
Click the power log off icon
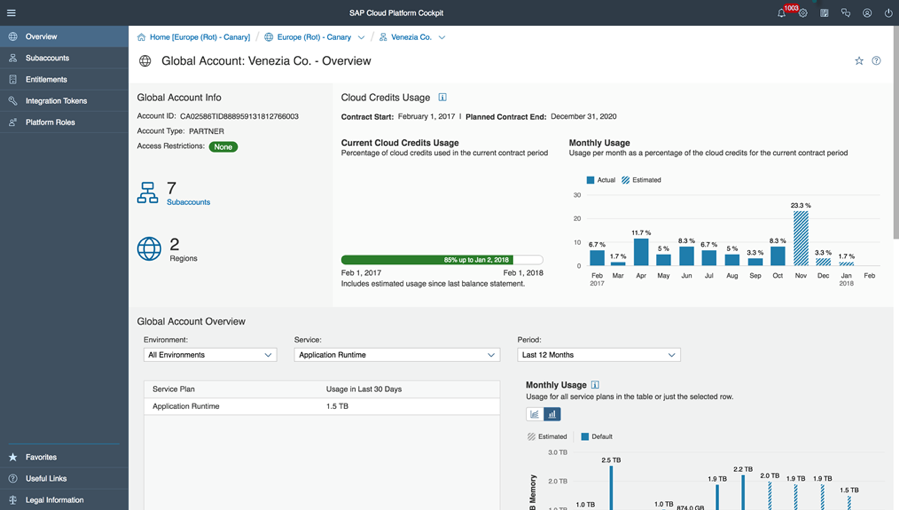888,13
